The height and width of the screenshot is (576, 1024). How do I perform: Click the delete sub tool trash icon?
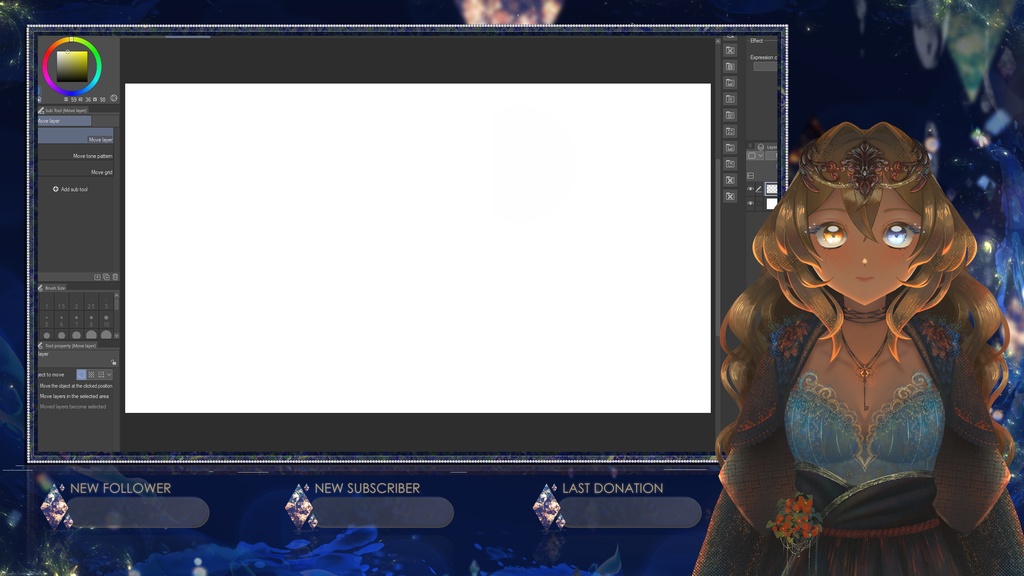pos(115,276)
